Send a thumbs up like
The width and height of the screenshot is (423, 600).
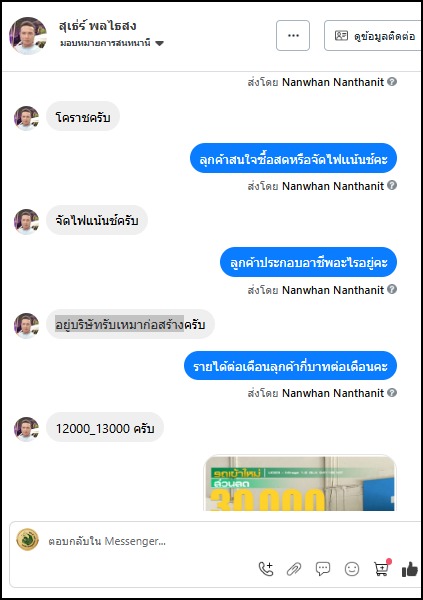[x=410, y=569]
